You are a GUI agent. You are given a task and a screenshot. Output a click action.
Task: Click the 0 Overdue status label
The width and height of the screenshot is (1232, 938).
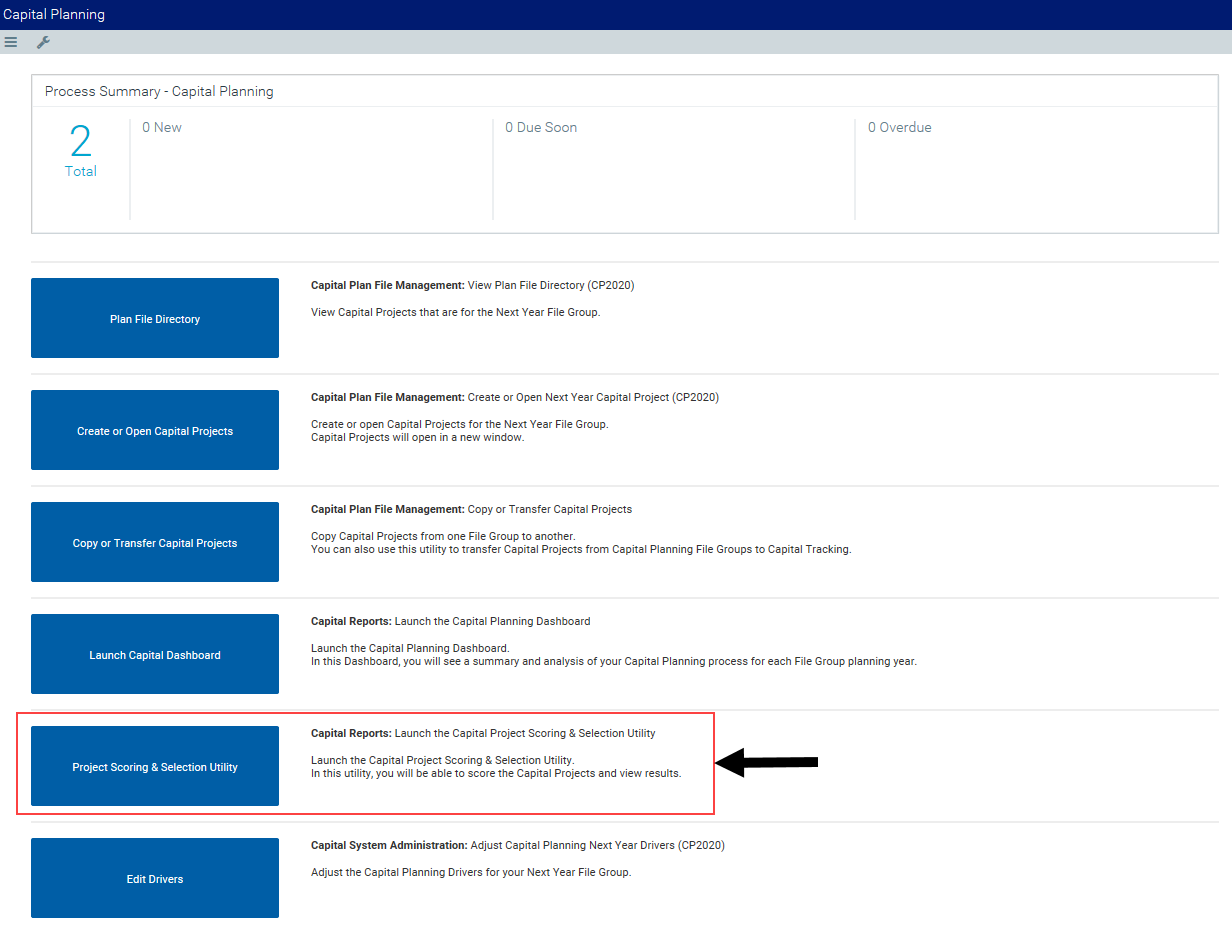(x=900, y=128)
